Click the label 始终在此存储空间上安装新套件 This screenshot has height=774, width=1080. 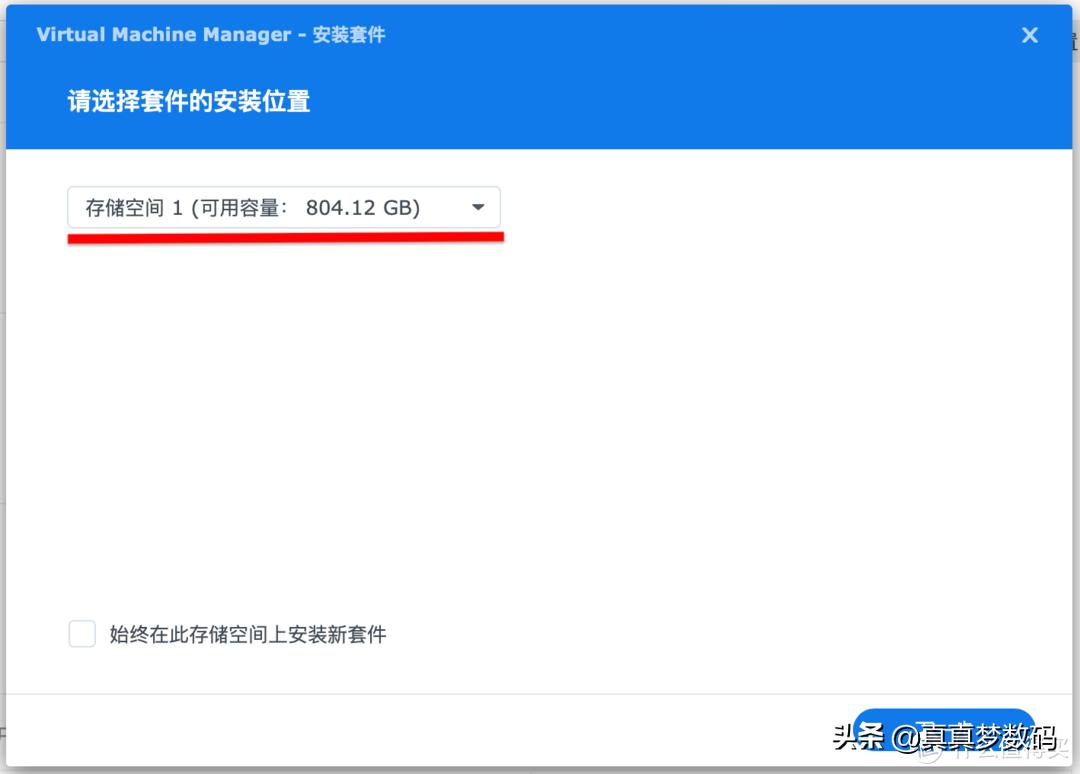pos(250,634)
